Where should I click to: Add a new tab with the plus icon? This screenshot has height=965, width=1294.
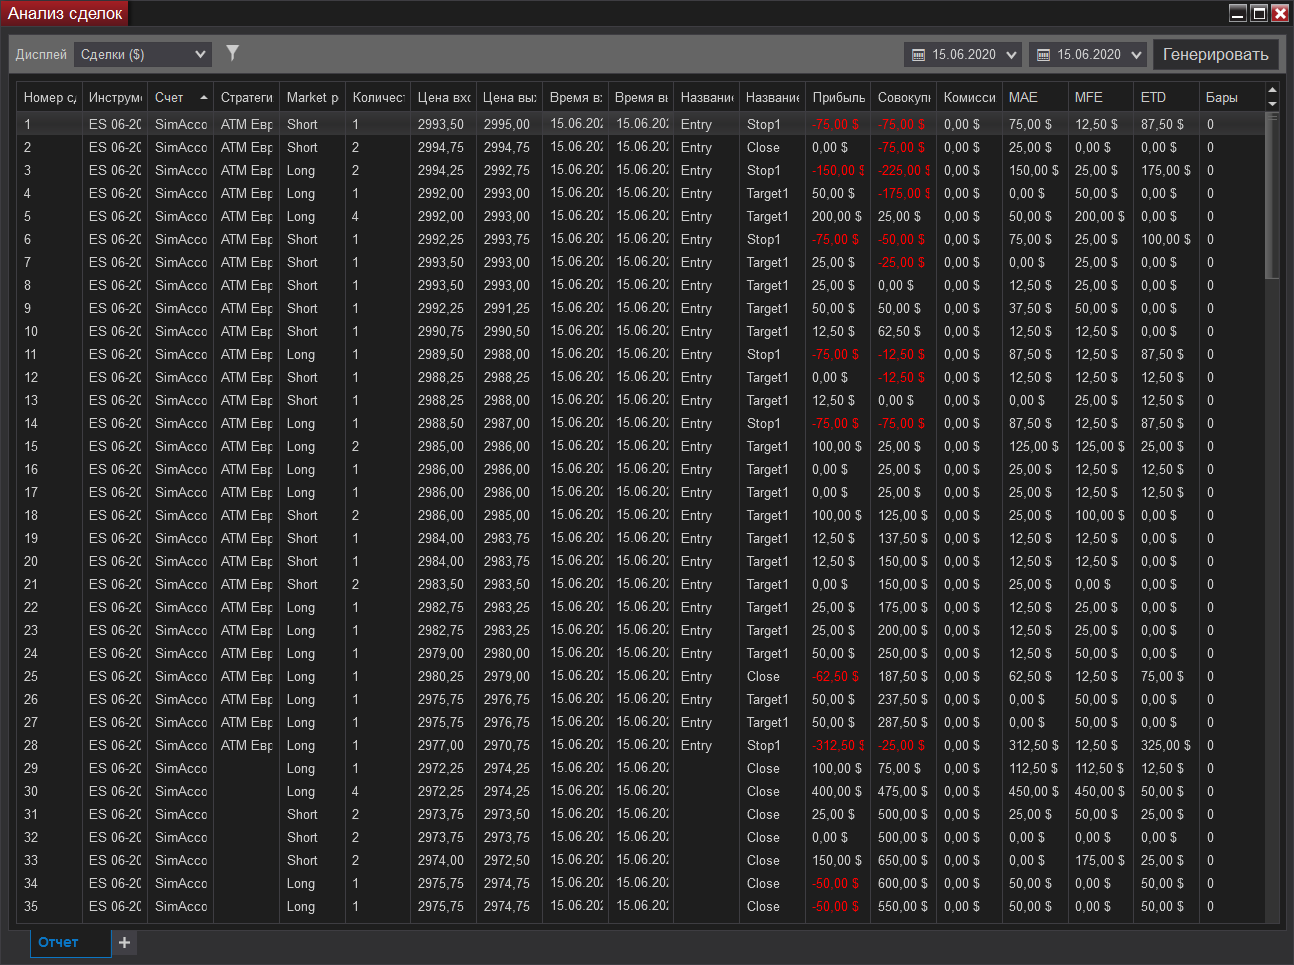point(124,942)
